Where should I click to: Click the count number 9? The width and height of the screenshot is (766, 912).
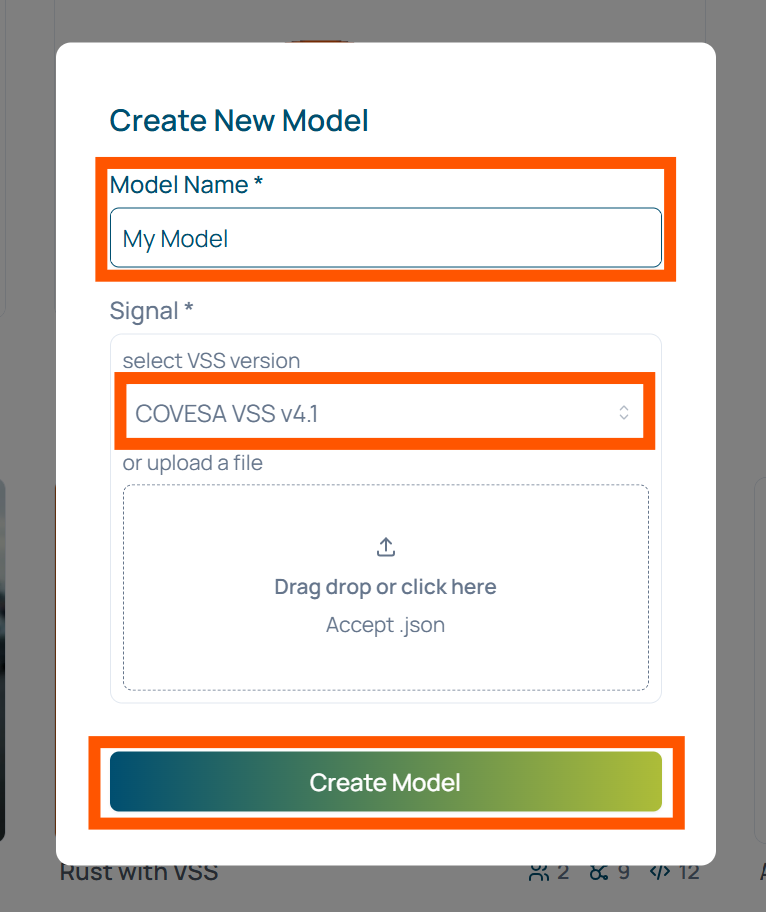[x=623, y=872]
